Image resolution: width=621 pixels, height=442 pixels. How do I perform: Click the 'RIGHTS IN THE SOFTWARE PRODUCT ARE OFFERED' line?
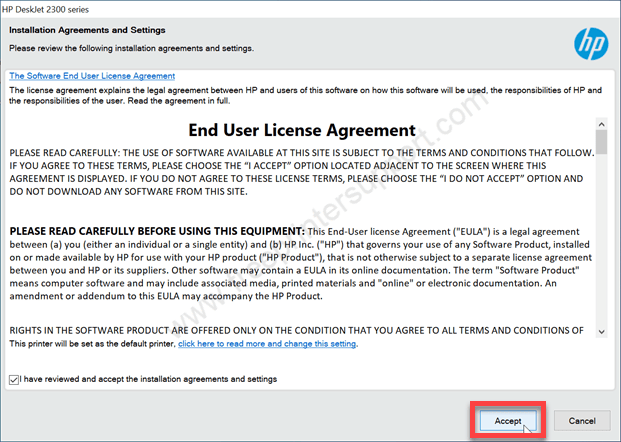point(296,330)
